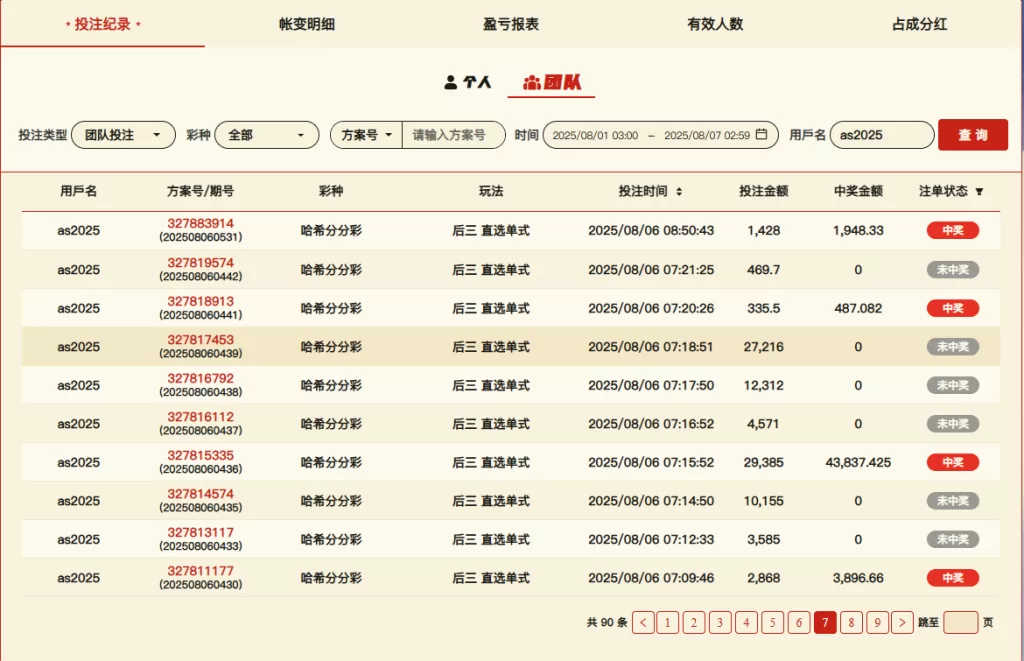Click 未中奖 badge in 327817453 row
The height and width of the screenshot is (661, 1024).
pos(953,347)
